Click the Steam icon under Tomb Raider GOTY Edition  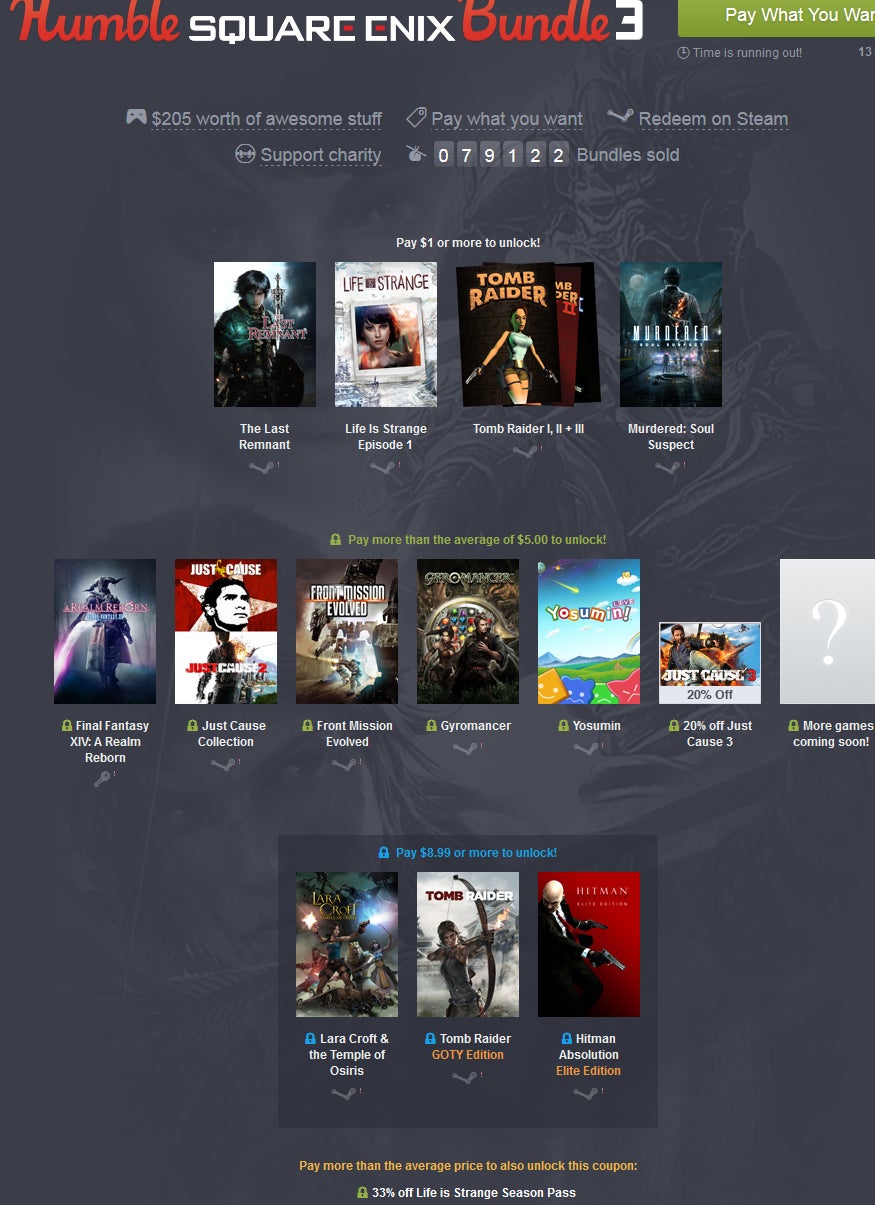point(465,1077)
